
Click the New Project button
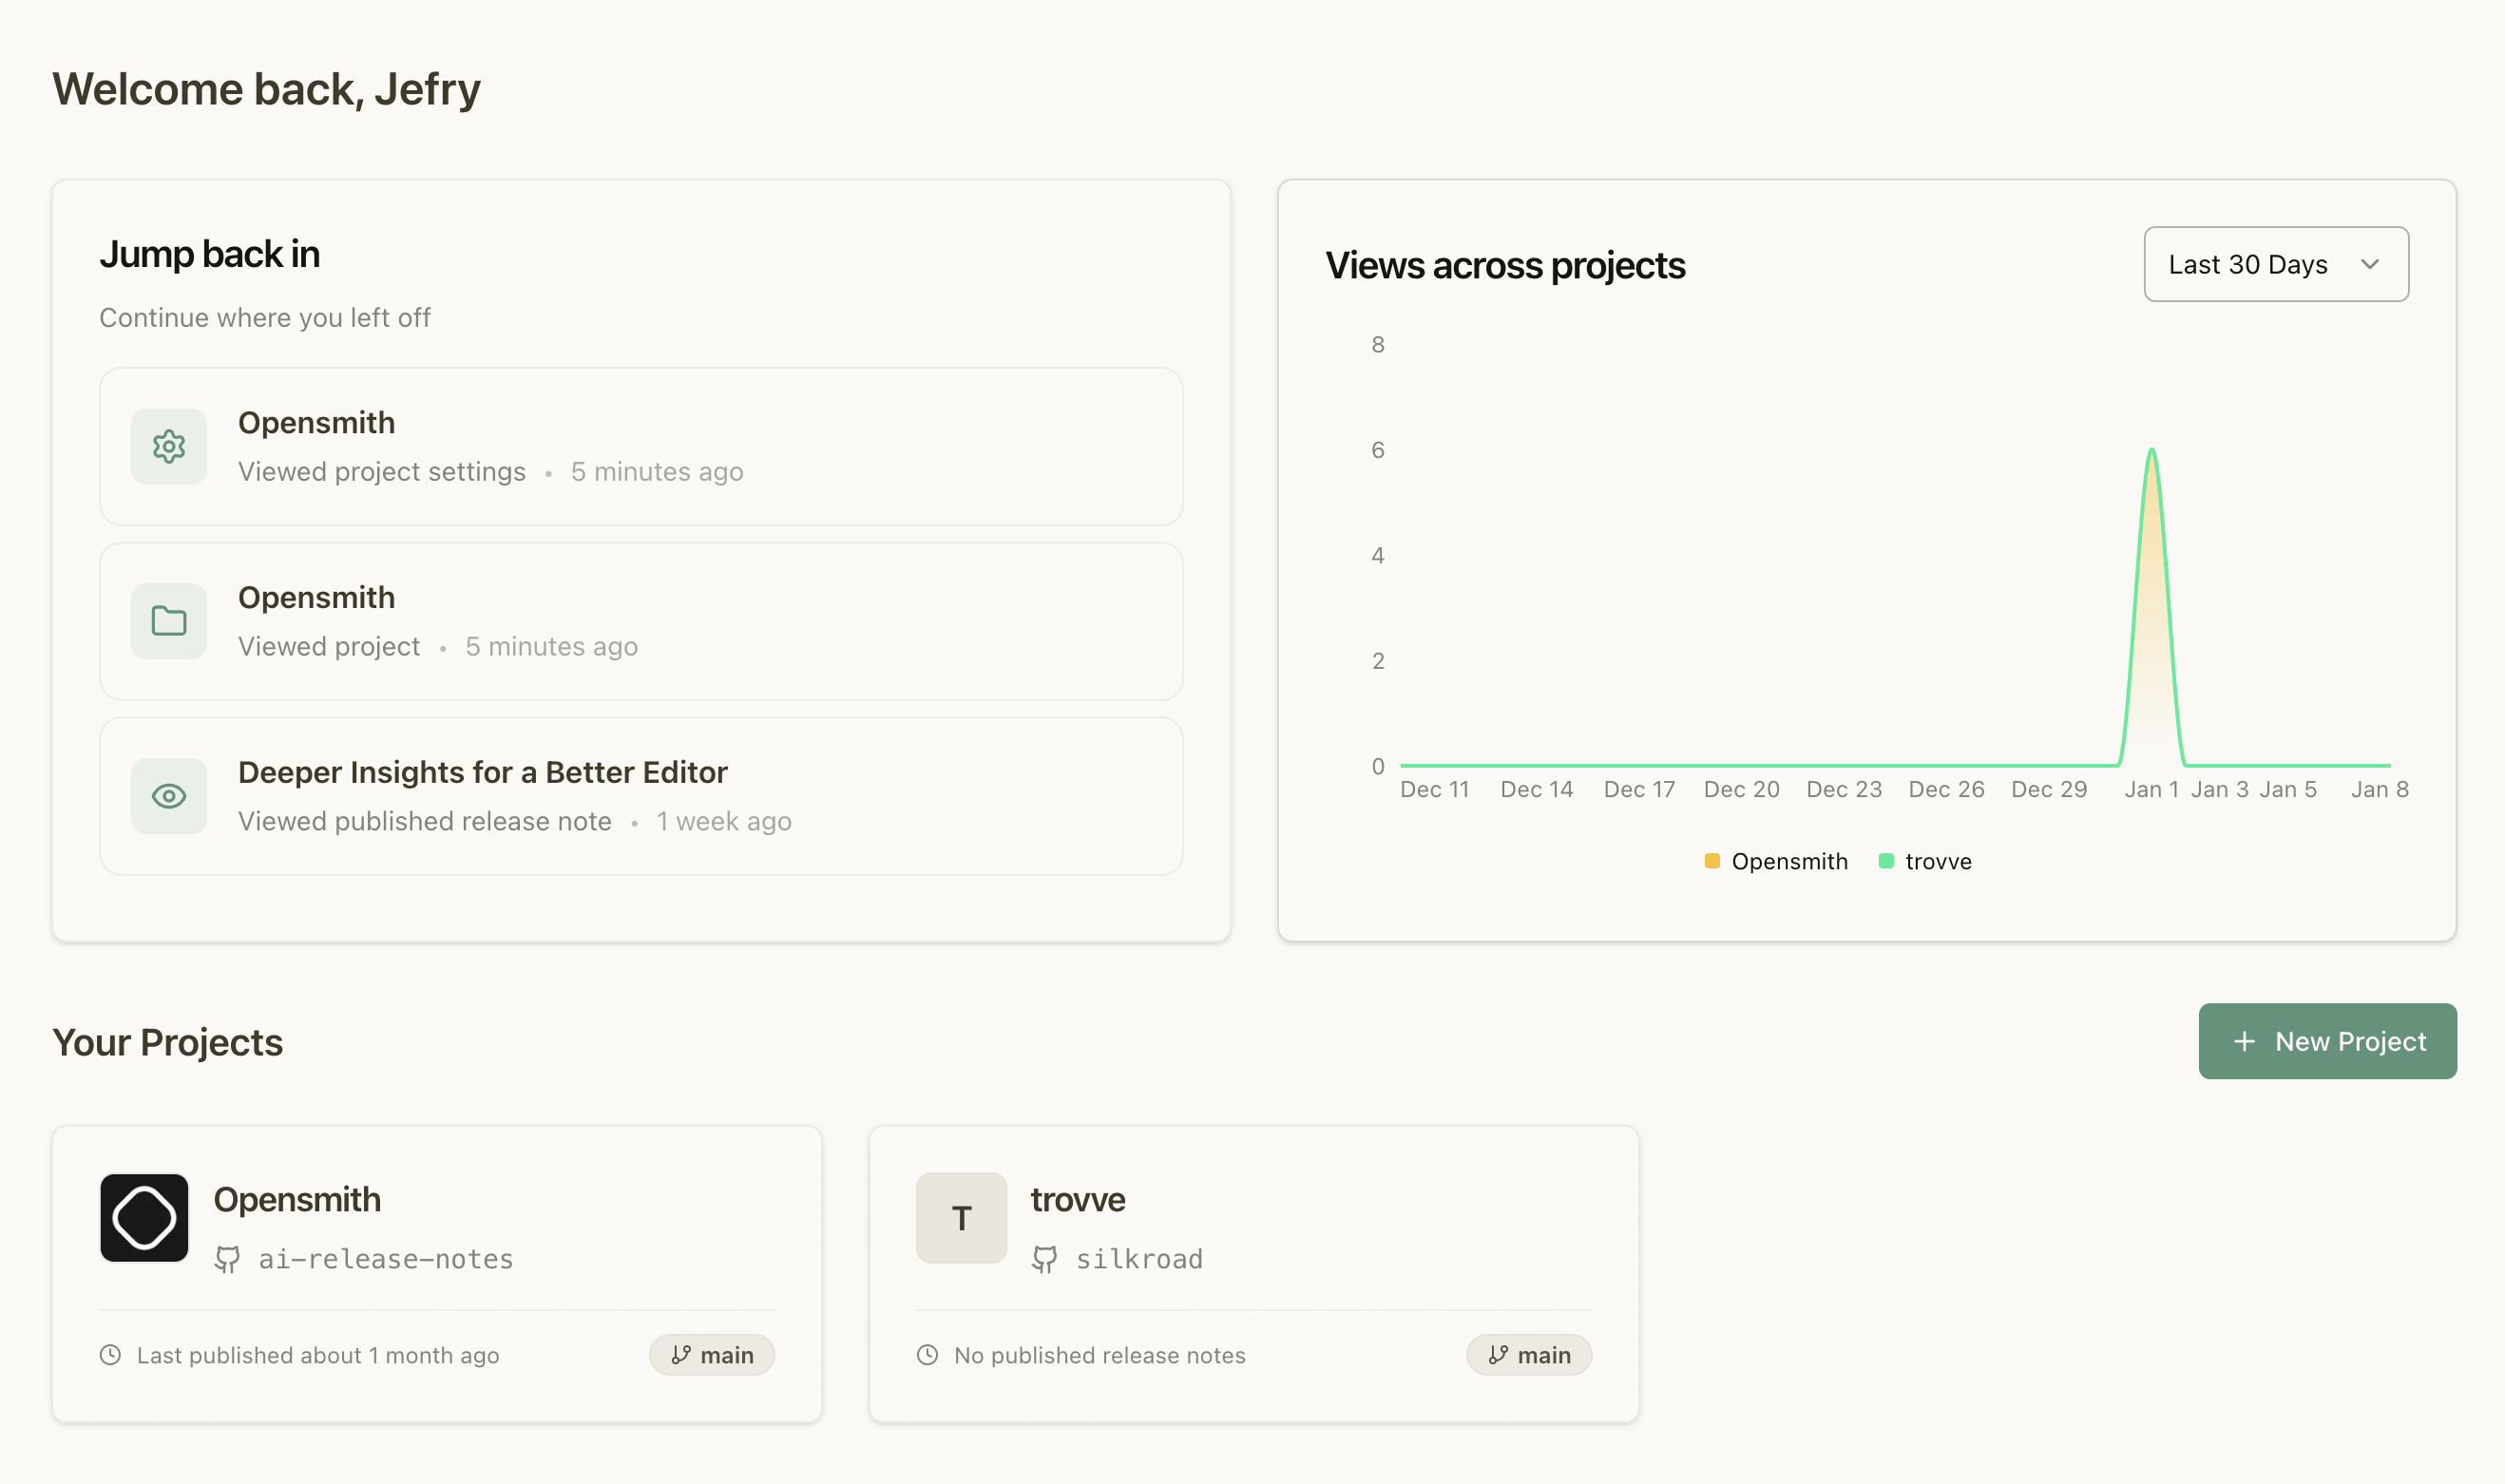coord(2327,1041)
